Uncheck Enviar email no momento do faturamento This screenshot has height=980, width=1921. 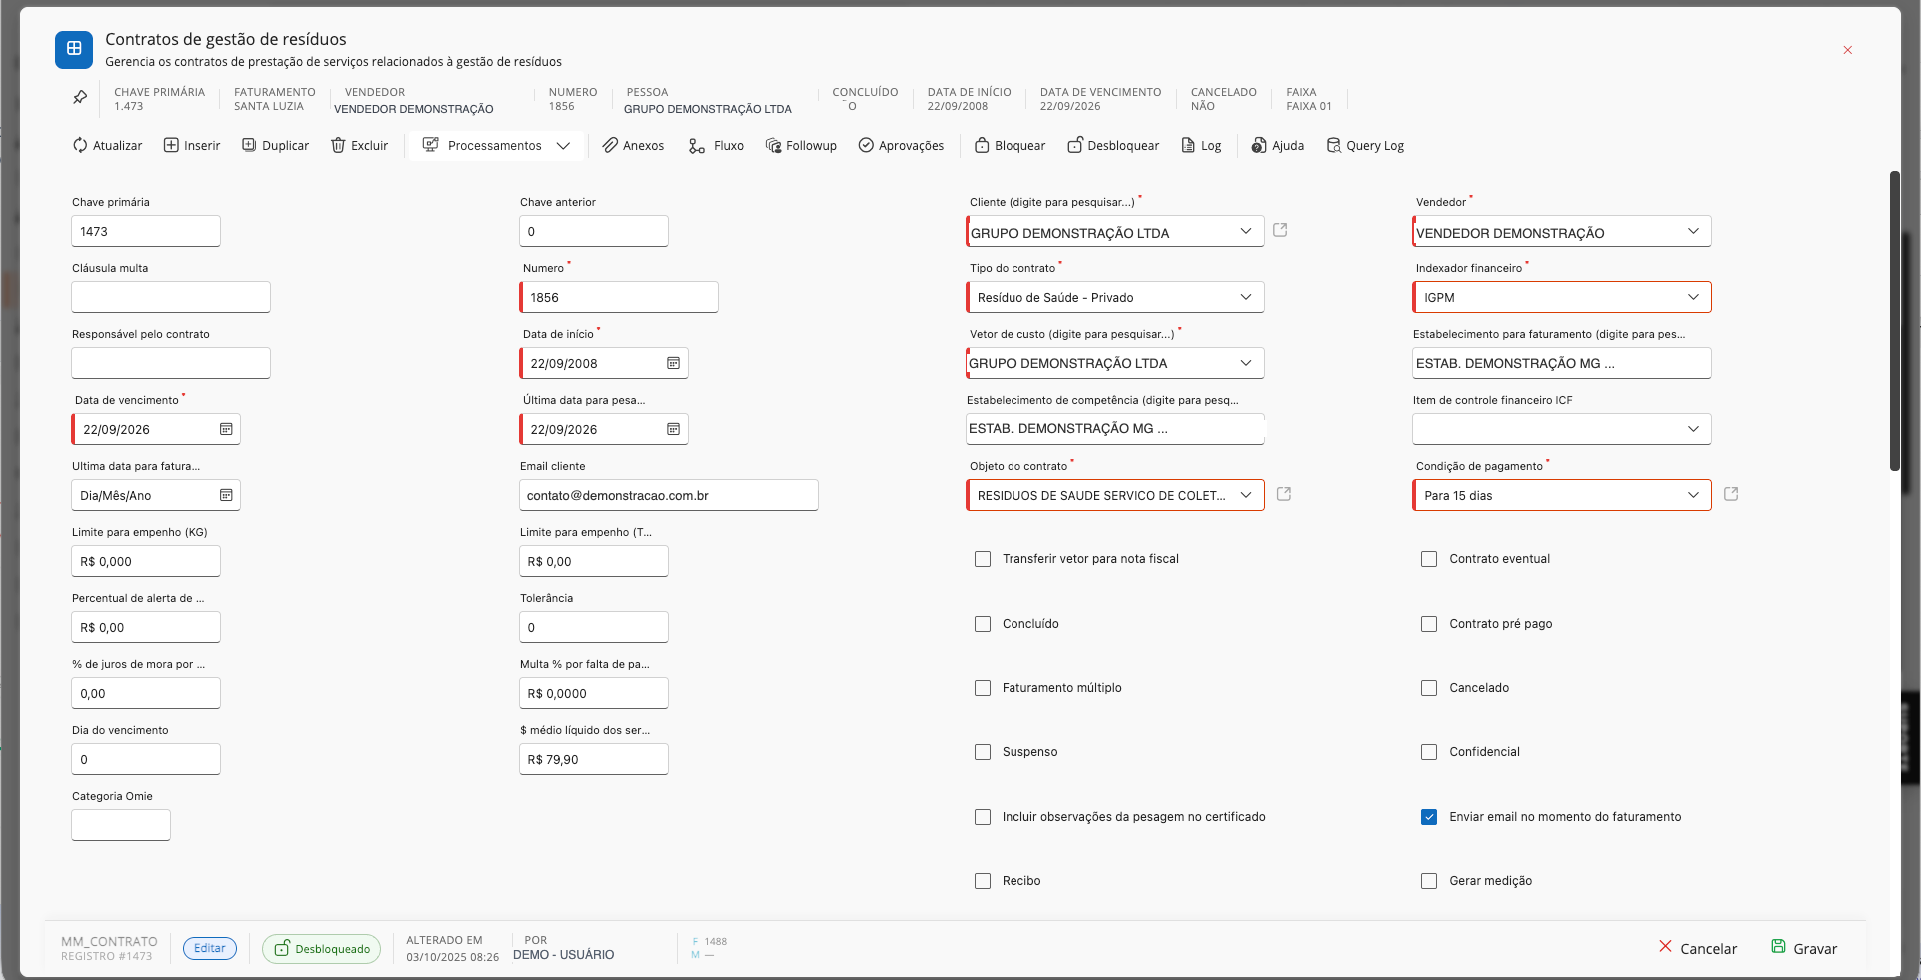click(1429, 817)
